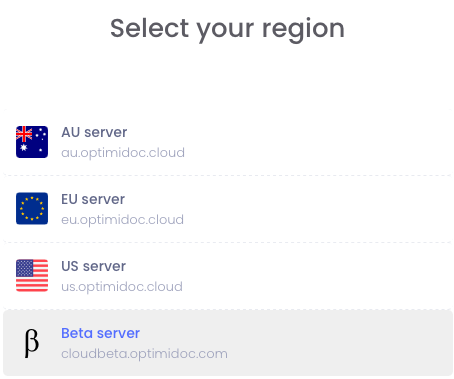Screen dimensions: 454x379
Task: Pick the Europe region entry
Action: point(228,209)
